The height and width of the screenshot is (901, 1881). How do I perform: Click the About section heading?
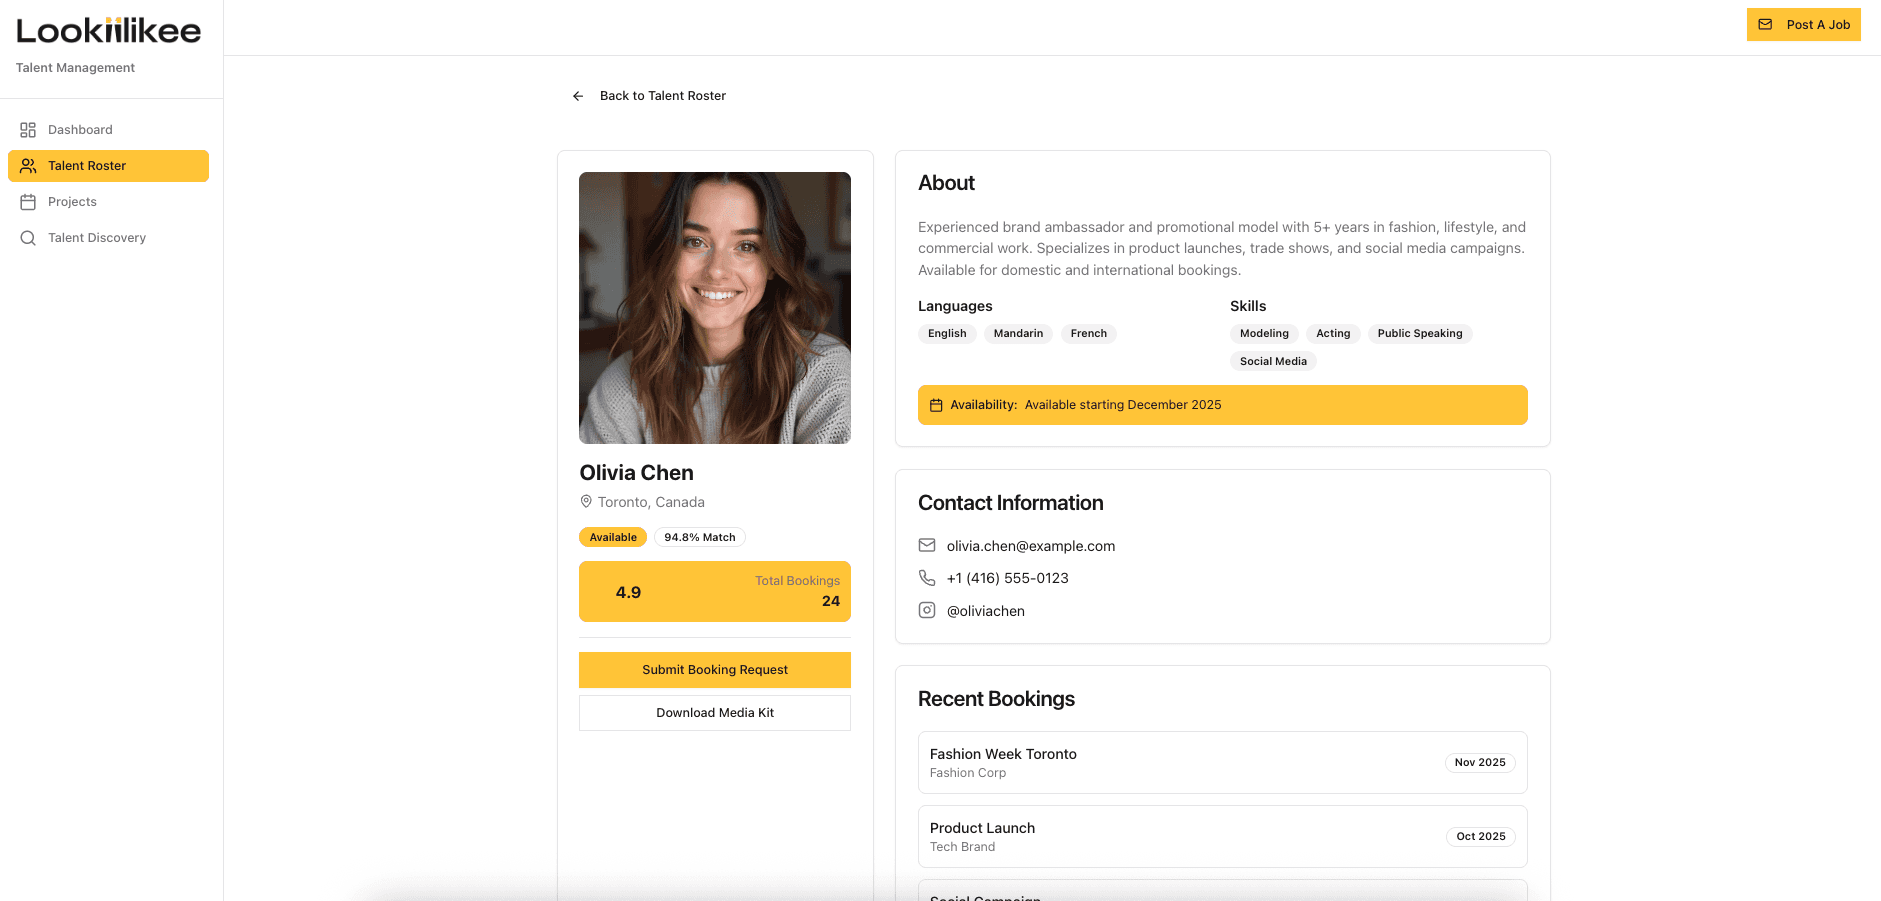tap(946, 183)
